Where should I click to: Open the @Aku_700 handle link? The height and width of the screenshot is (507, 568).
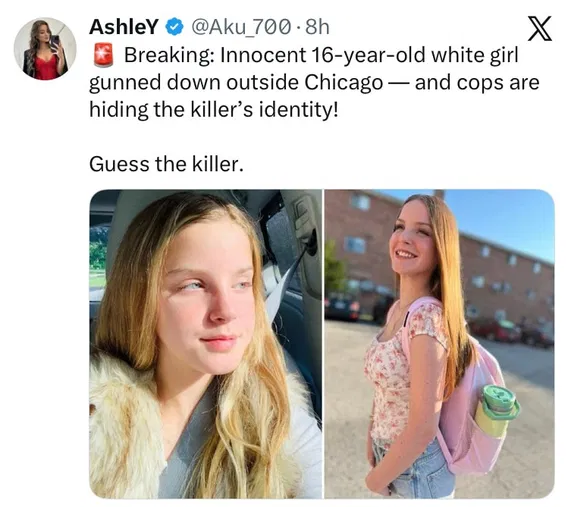click(241, 27)
